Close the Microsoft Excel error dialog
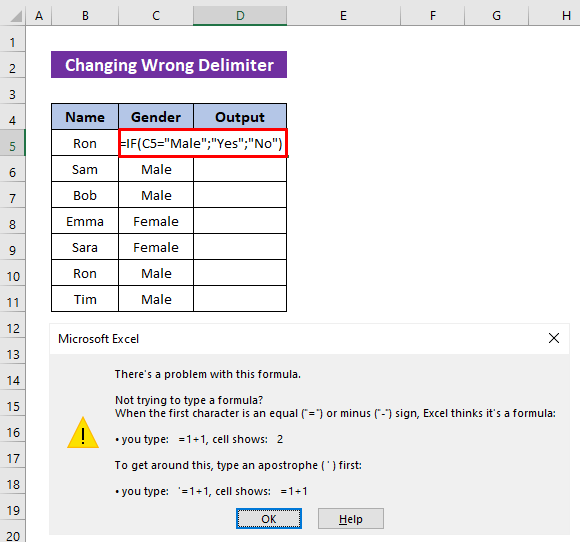This screenshot has height=542, width=580. (554, 338)
